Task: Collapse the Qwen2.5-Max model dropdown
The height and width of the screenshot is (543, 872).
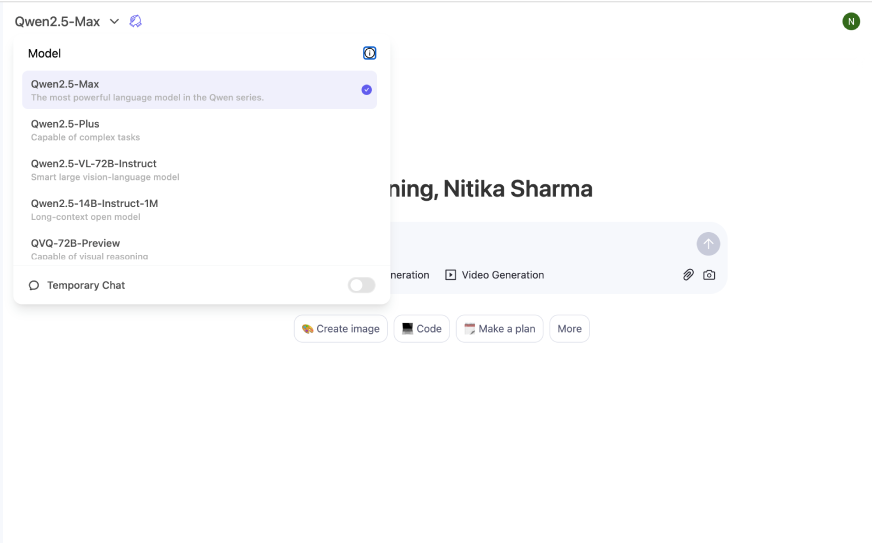Action: tap(57, 21)
